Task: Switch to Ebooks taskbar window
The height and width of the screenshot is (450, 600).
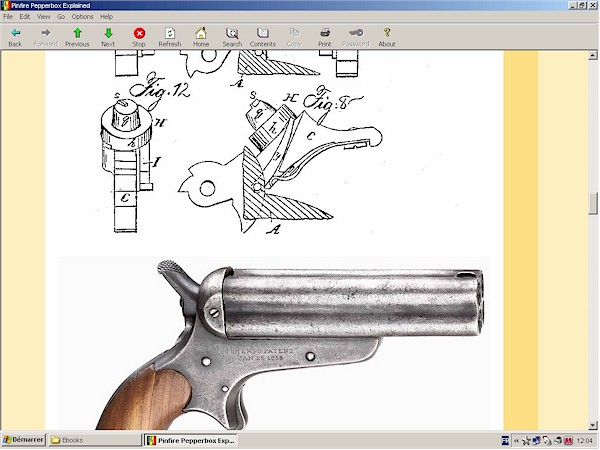Action: point(95,440)
